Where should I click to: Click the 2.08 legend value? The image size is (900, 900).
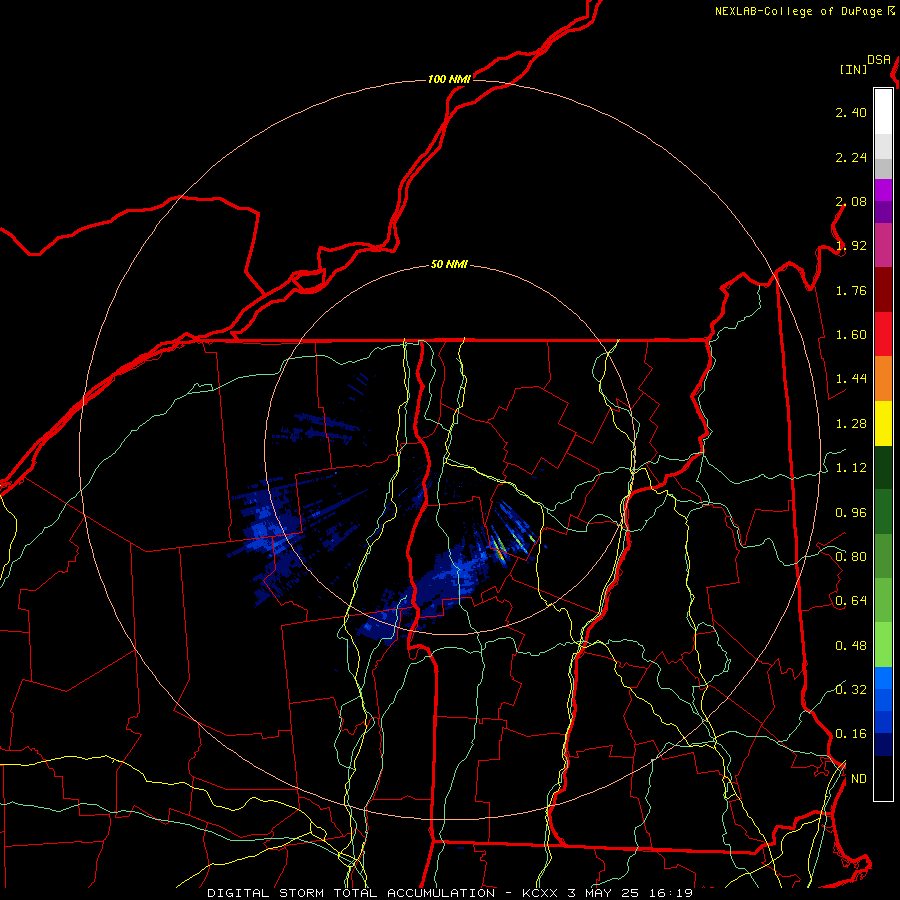tap(851, 201)
